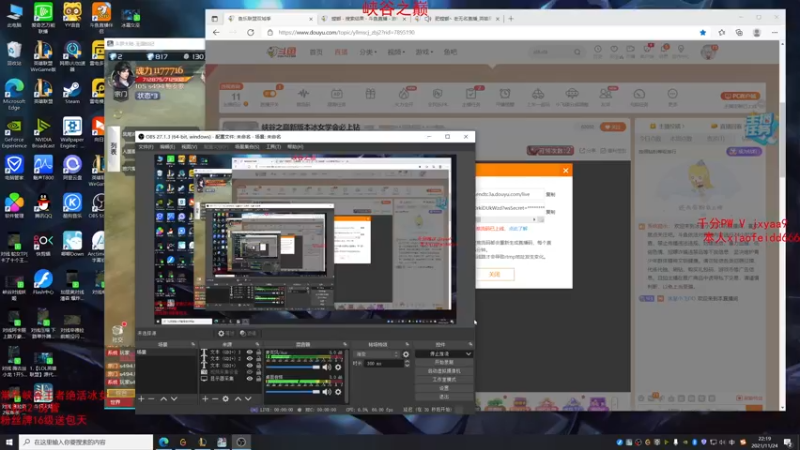Add a new source in OBS Sources dock

(x=205, y=398)
